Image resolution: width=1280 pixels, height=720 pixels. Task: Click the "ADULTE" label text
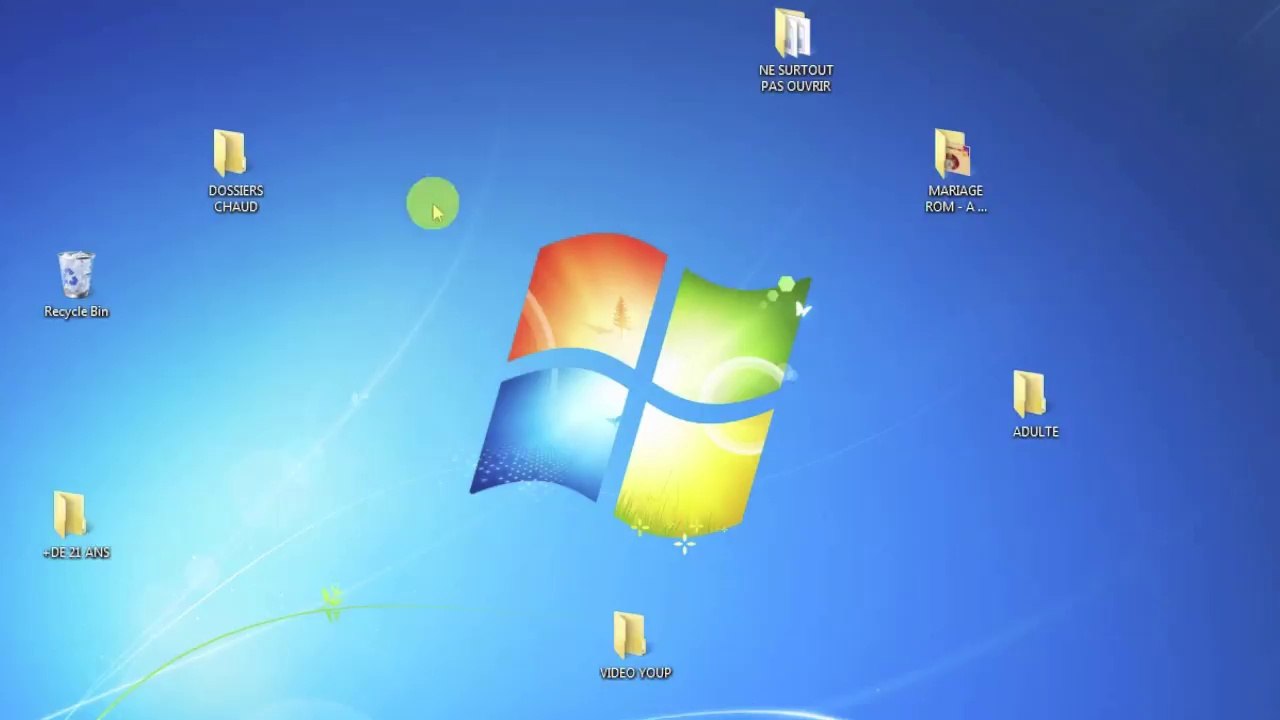pyautogui.click(x=1036, y=432)
